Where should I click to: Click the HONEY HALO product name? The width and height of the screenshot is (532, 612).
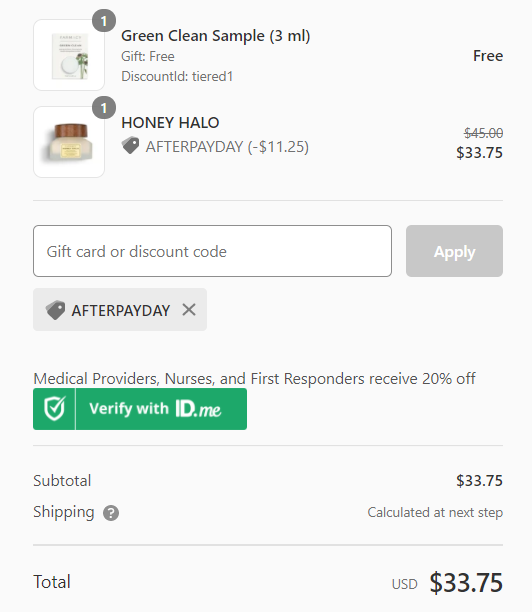click(170, 123)
